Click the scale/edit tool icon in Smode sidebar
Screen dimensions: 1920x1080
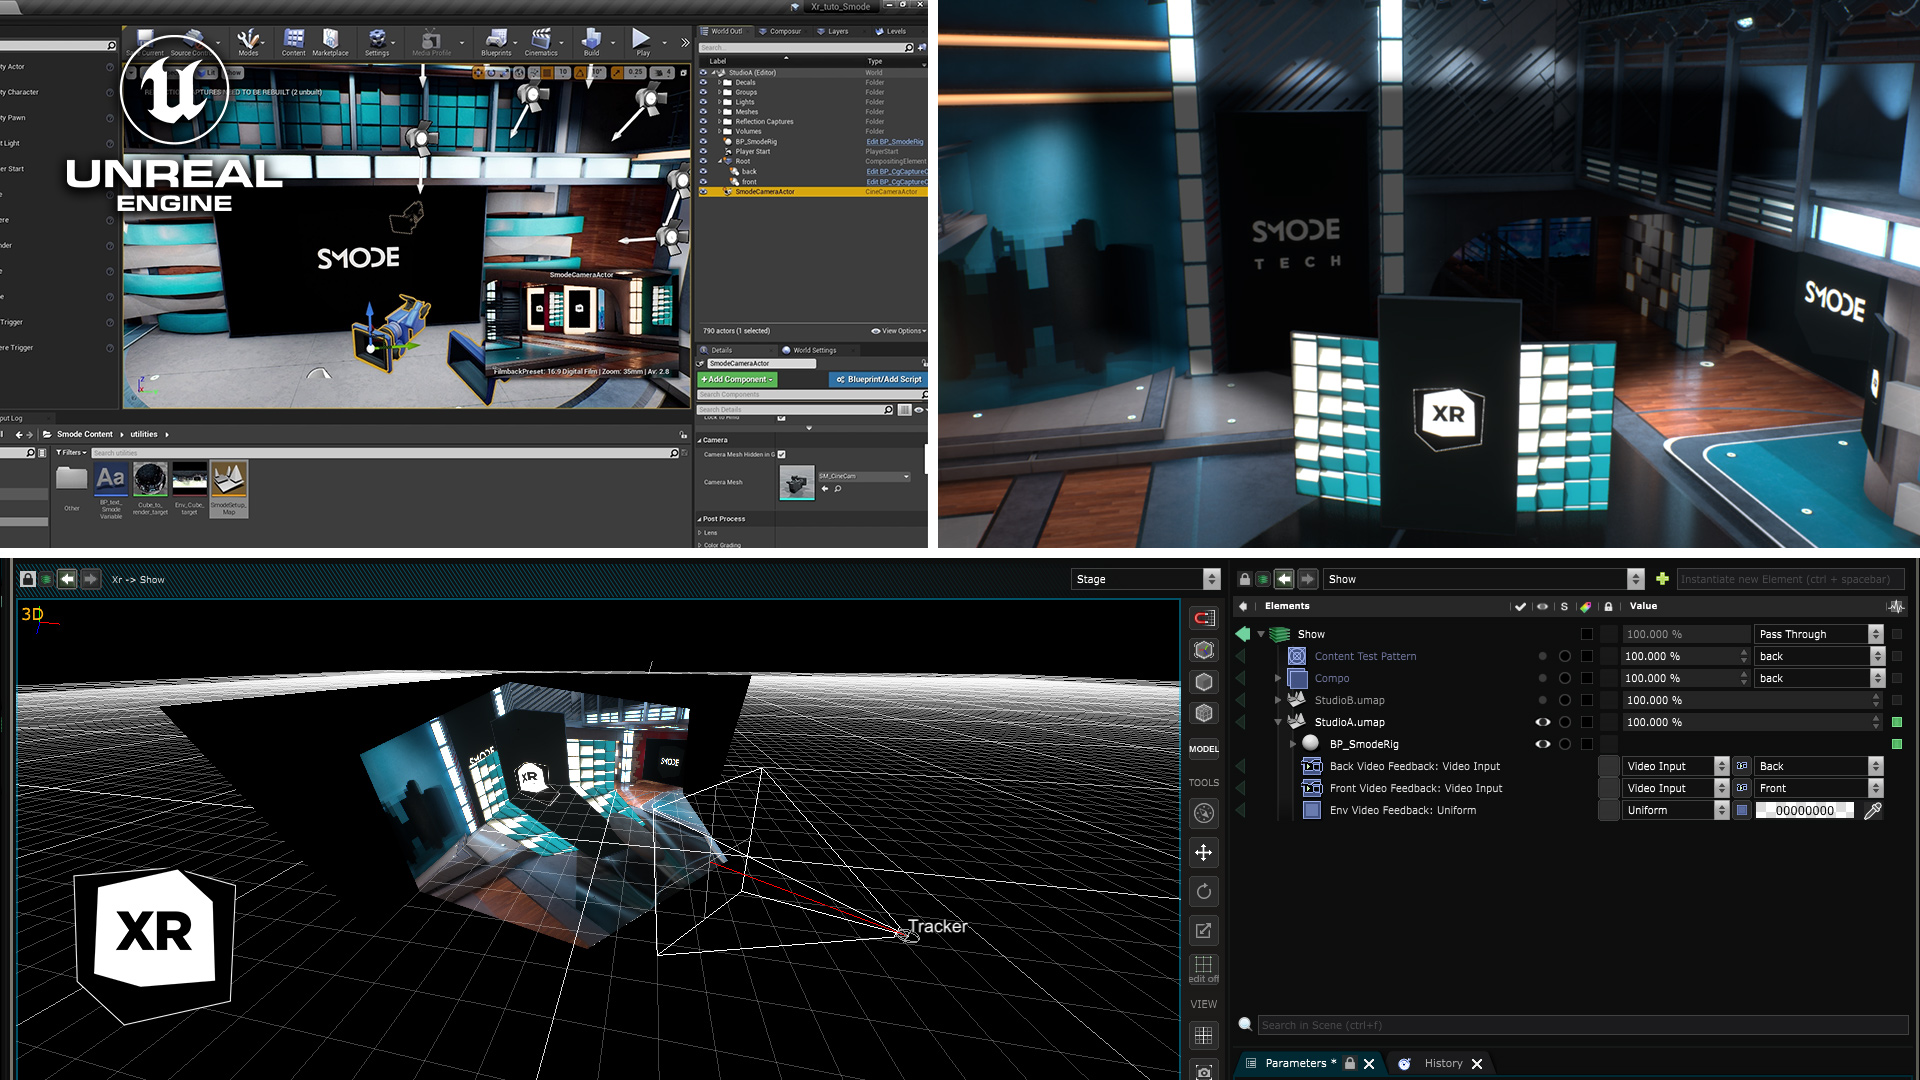click(x=1204, y=931)
